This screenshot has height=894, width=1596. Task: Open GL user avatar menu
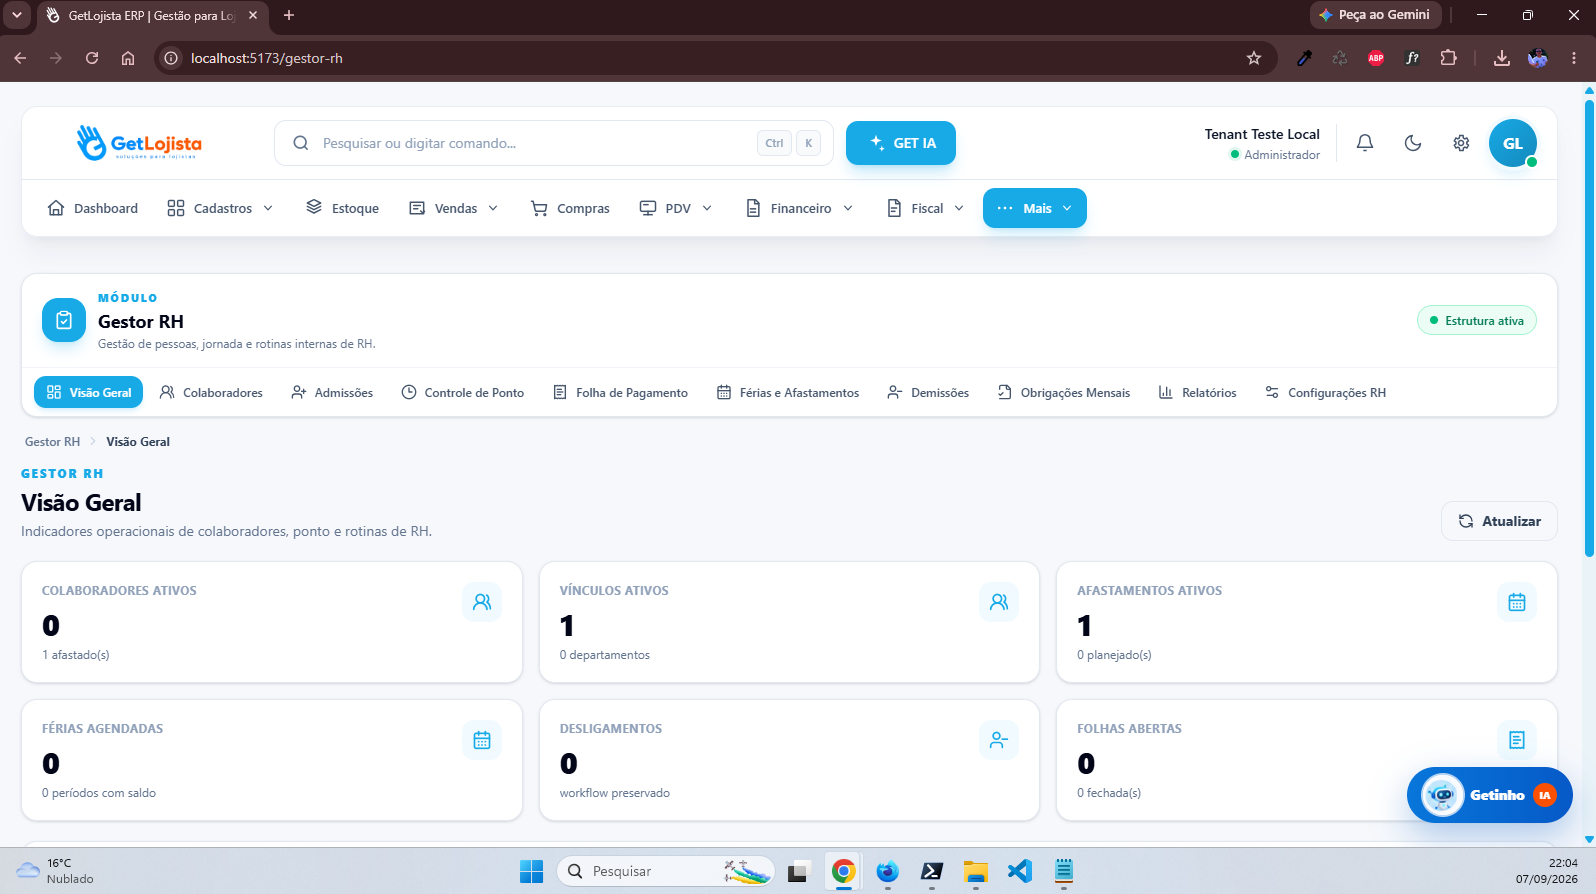point(1513,143)
